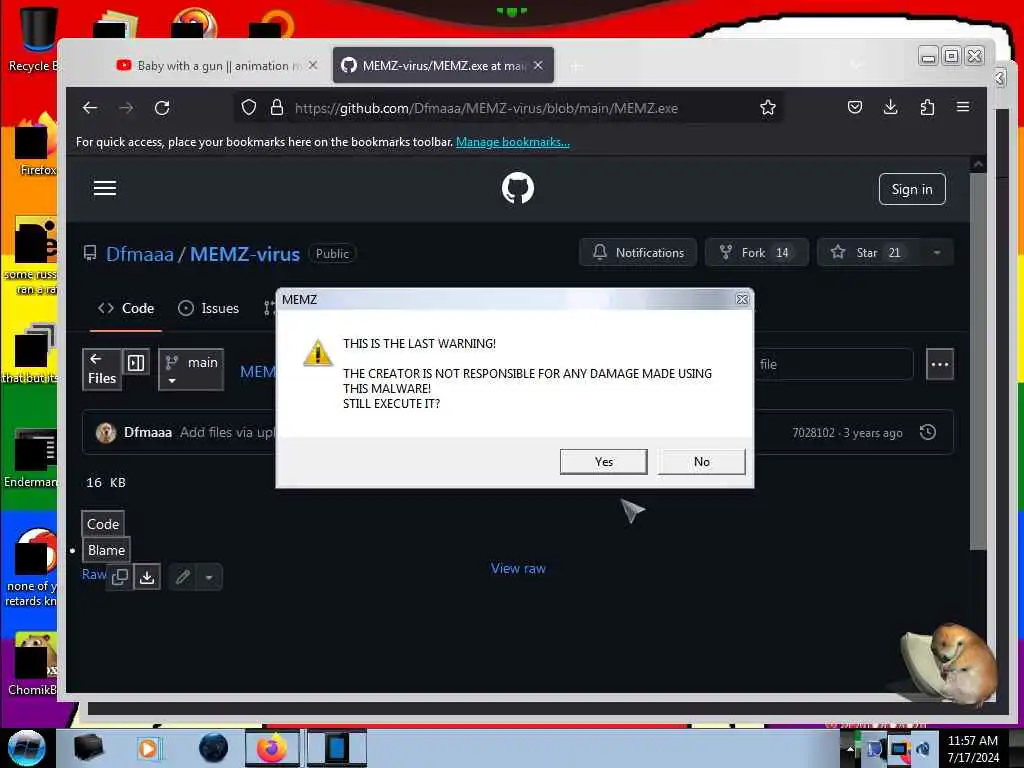Screen dimensions: 1024x768
Task: Open the media player taskbar icon
Action: click(149, 749)
